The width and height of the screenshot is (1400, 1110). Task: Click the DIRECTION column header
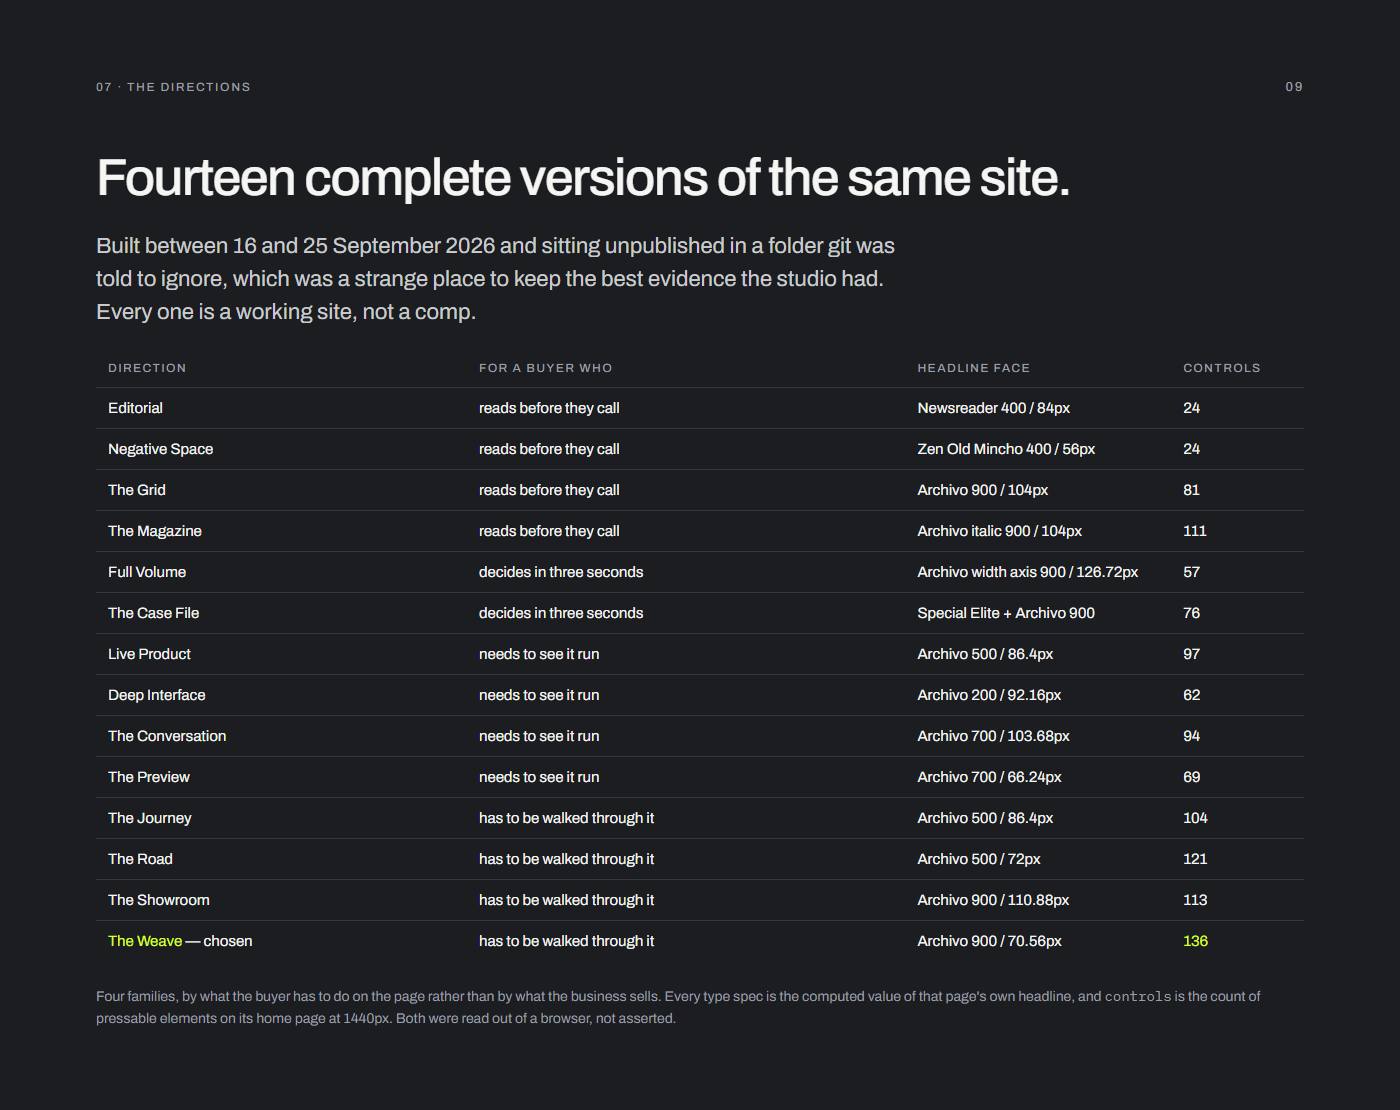pos(147,368)
